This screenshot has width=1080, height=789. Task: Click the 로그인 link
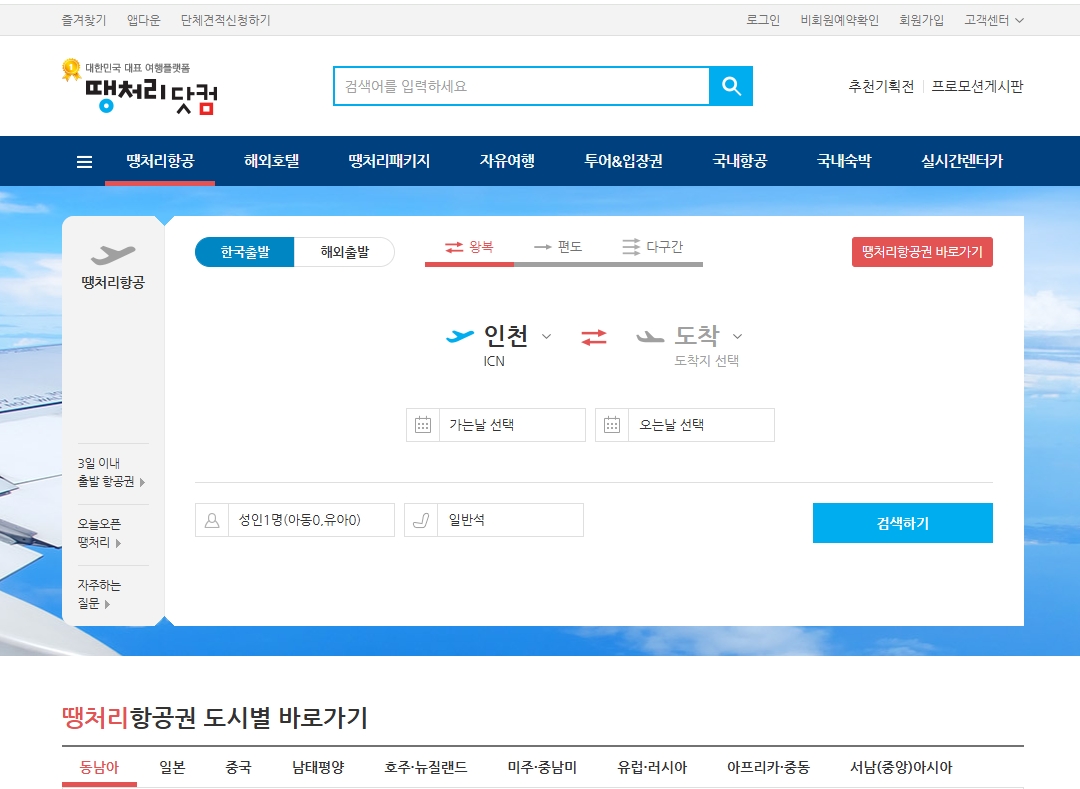click(x=763, y=20)
